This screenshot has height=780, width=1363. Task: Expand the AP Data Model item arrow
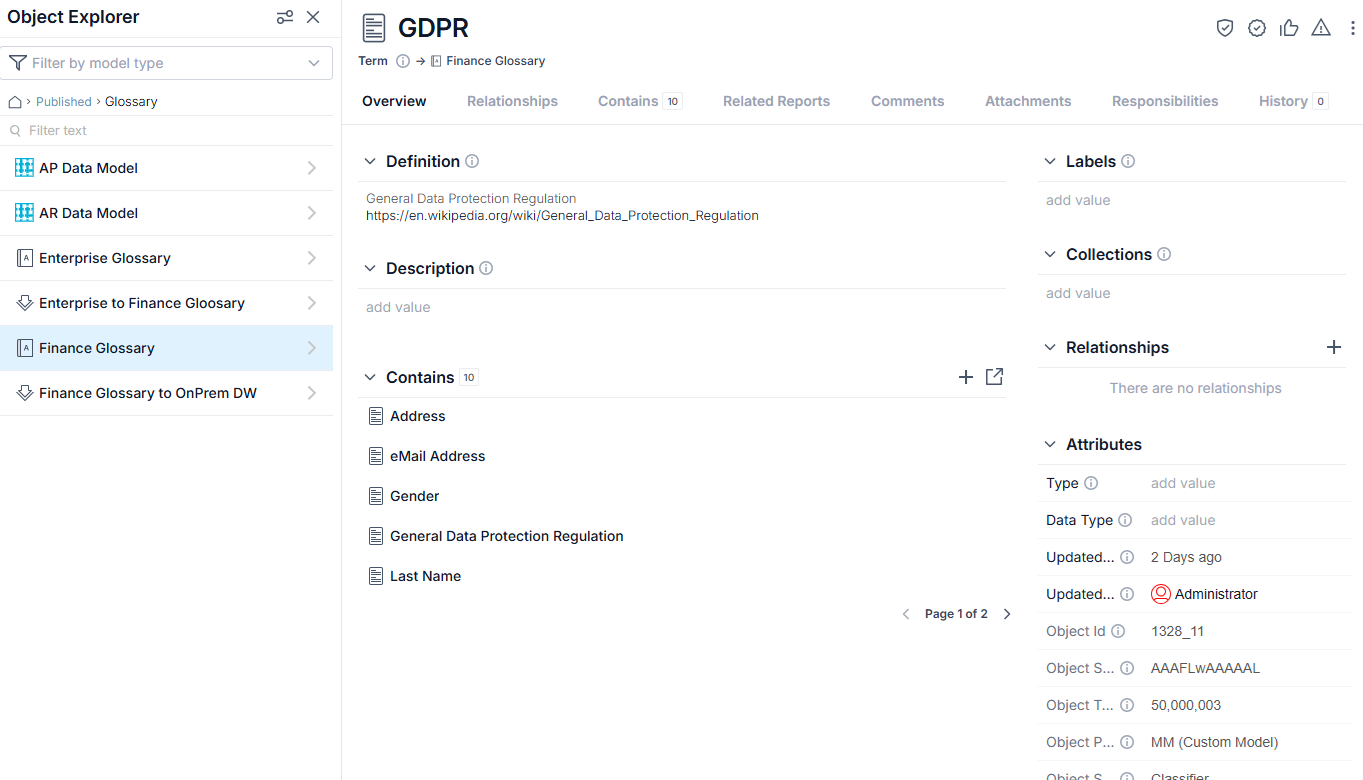312,168
